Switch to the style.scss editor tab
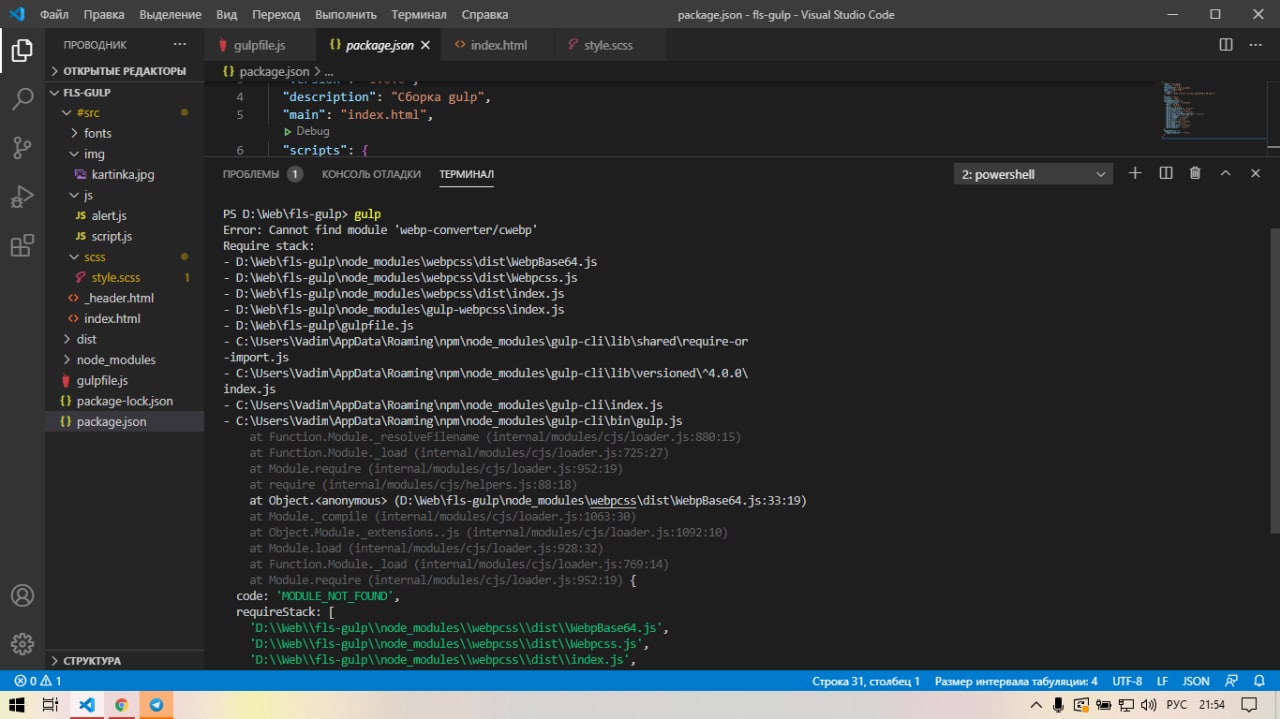The height and width of the screenshot is (719, 1280). click(x=608, y=45)
